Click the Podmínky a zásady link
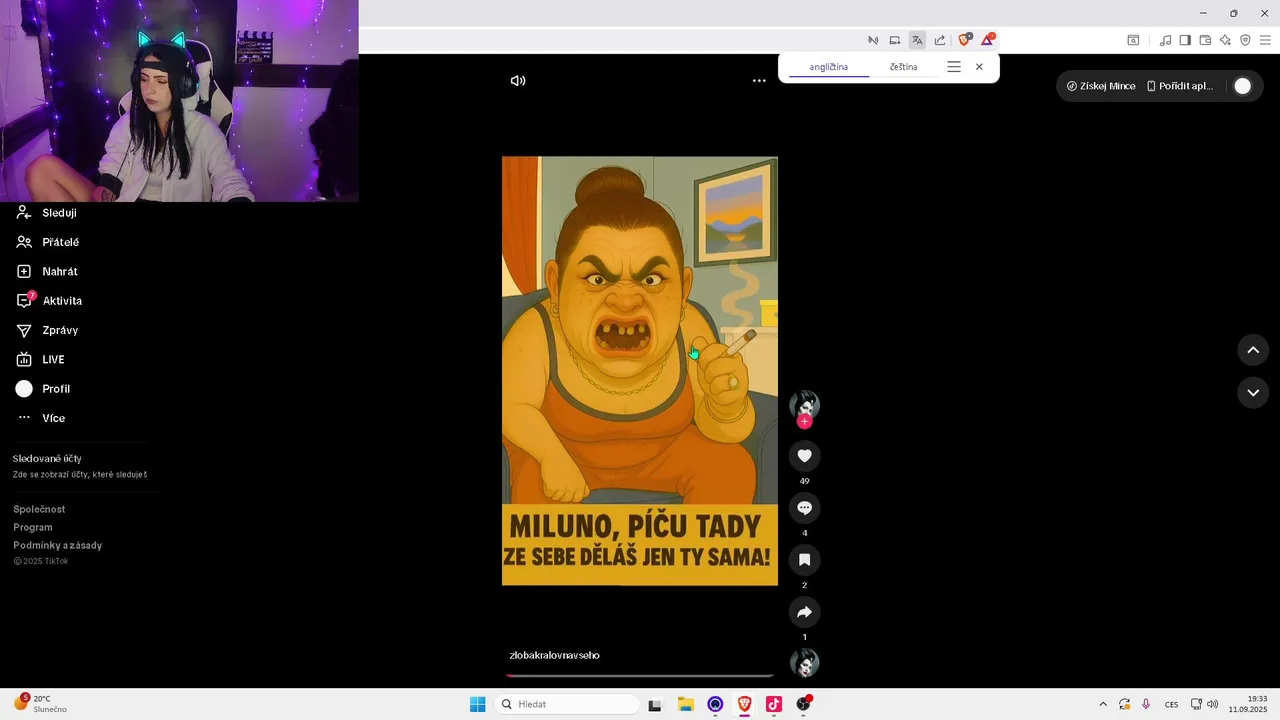This screenshot has width=1280, height=720. tap(57, 545)
